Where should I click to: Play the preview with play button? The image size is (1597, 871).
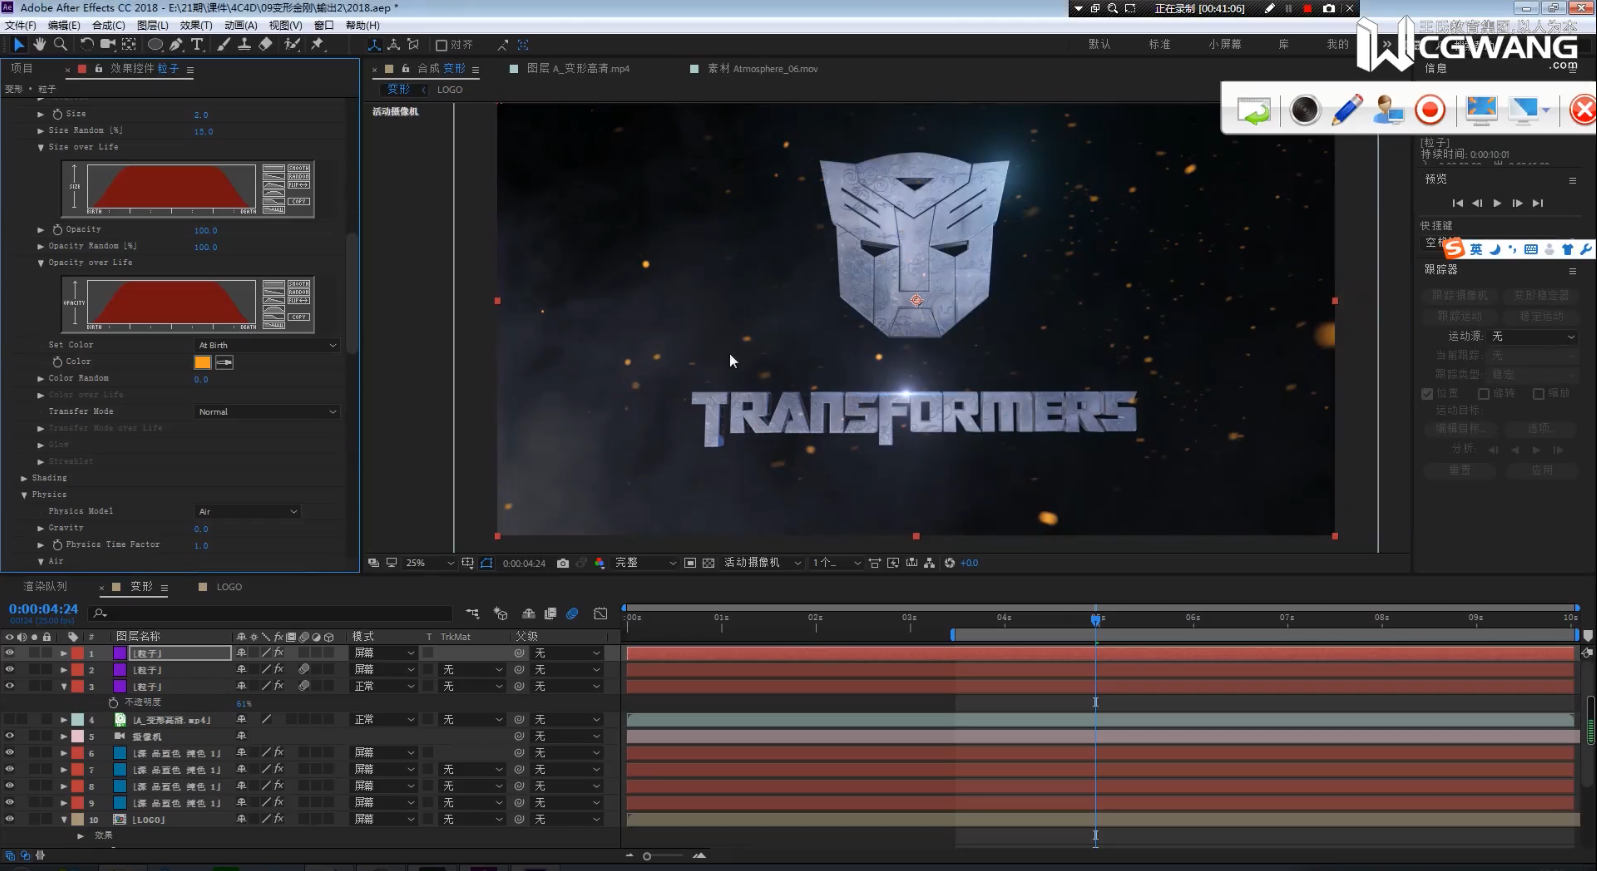pos(1497,203)
